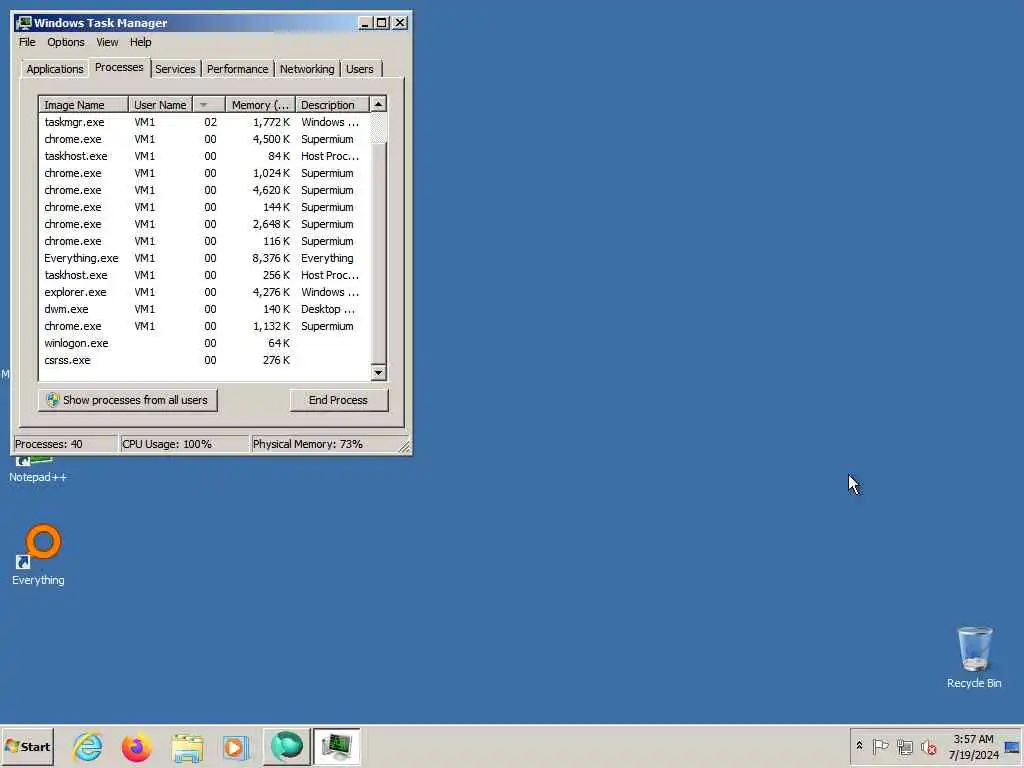Click the process list scroll down arrow
The width and height of the screenshot is (1024, 768).
click(378, 373)
